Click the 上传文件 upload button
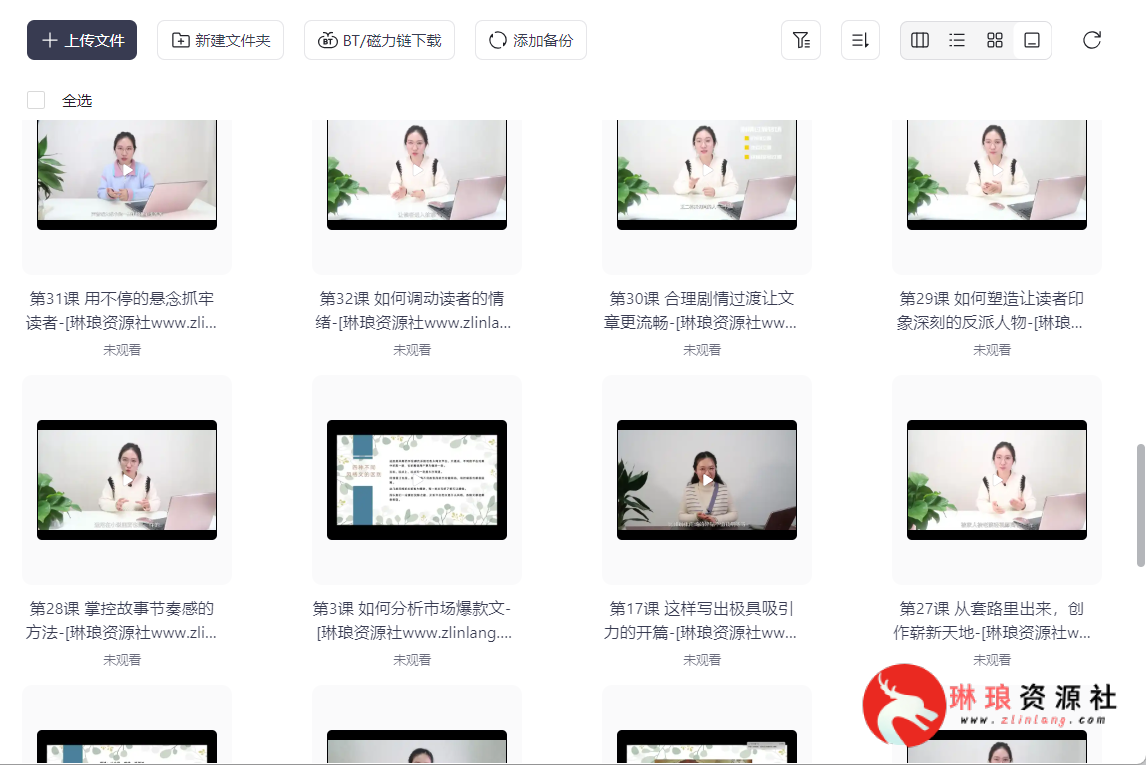Image resolution: width=1146 pixels, height=765 pixels. pos(82,40)
